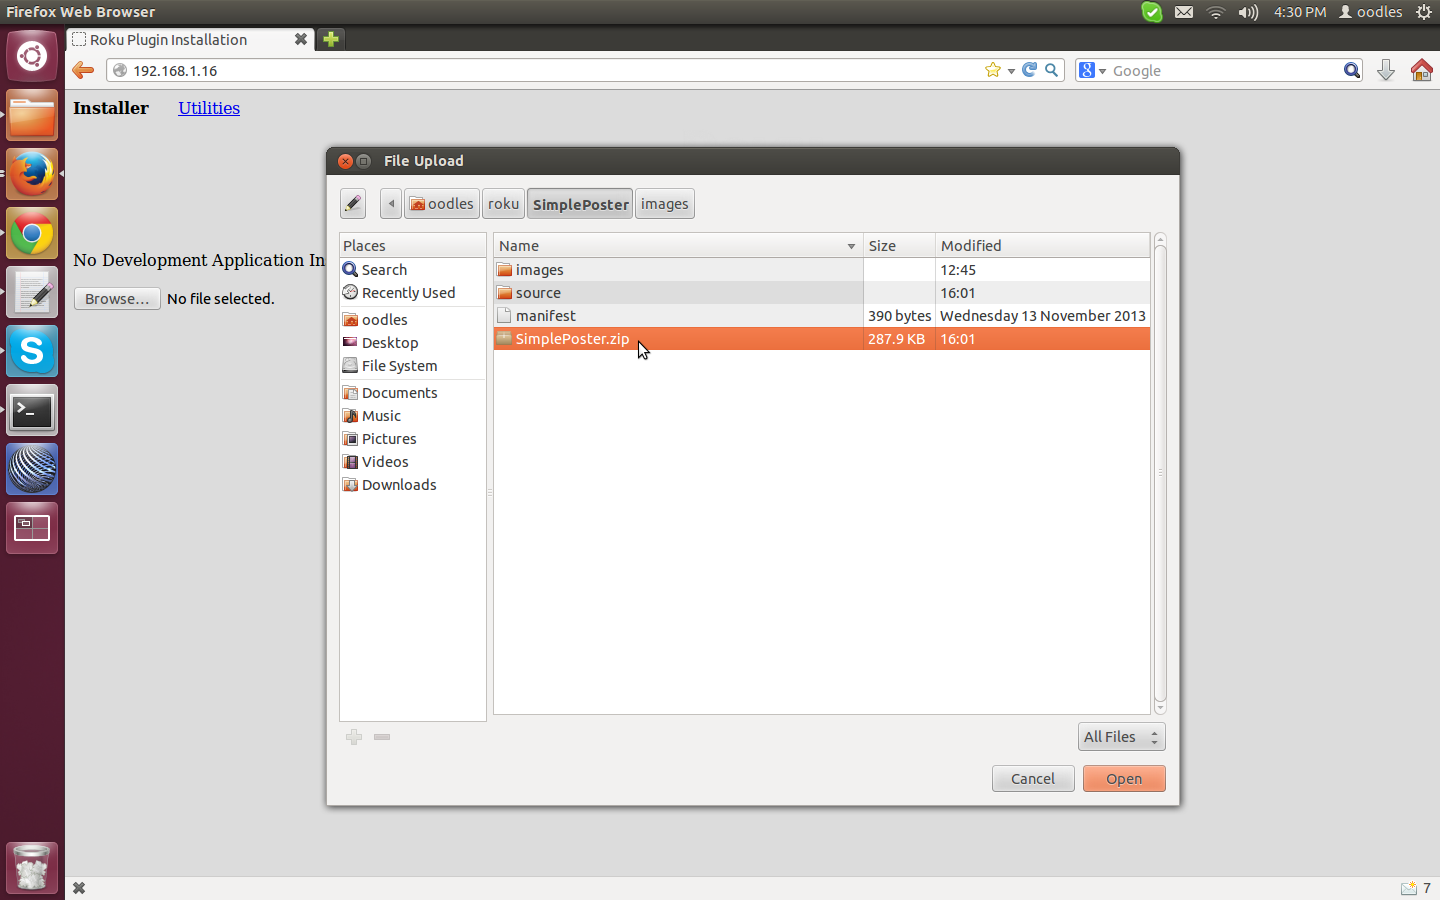1440x900 pixels.
Task: Open the Utilities link
Action: (x=209, y=108)
